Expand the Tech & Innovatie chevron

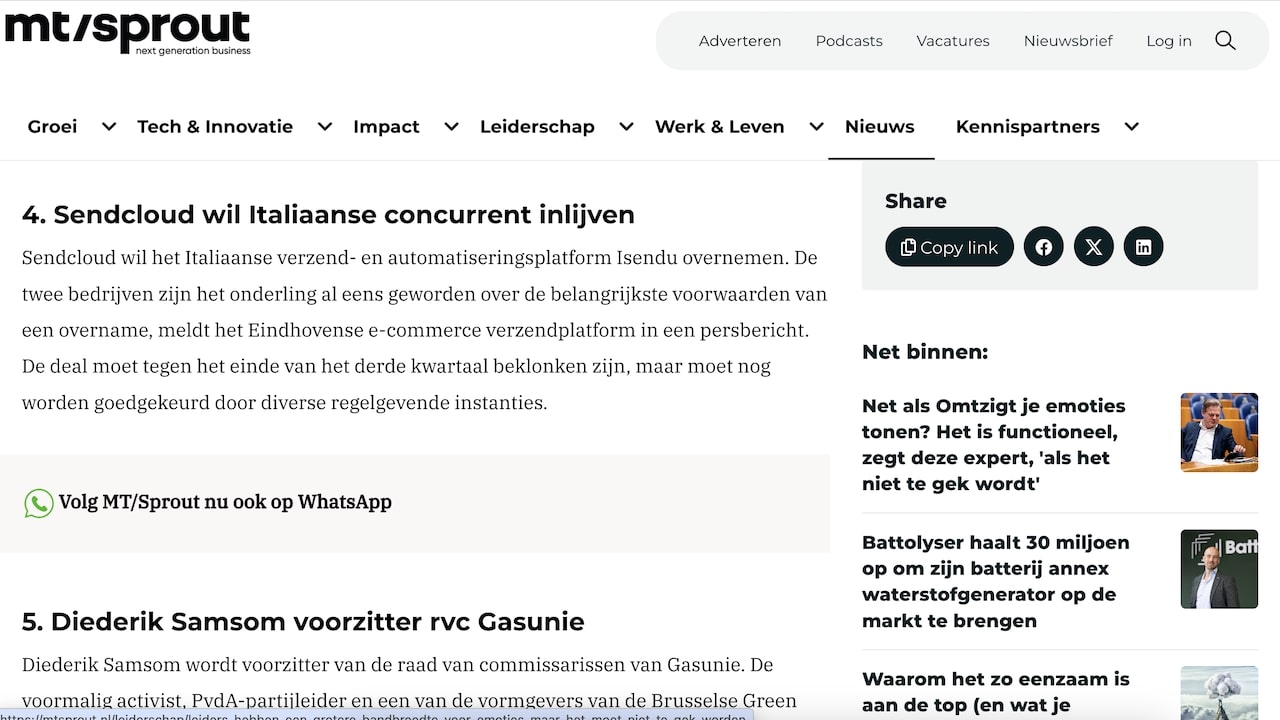(x=325, y=127)
